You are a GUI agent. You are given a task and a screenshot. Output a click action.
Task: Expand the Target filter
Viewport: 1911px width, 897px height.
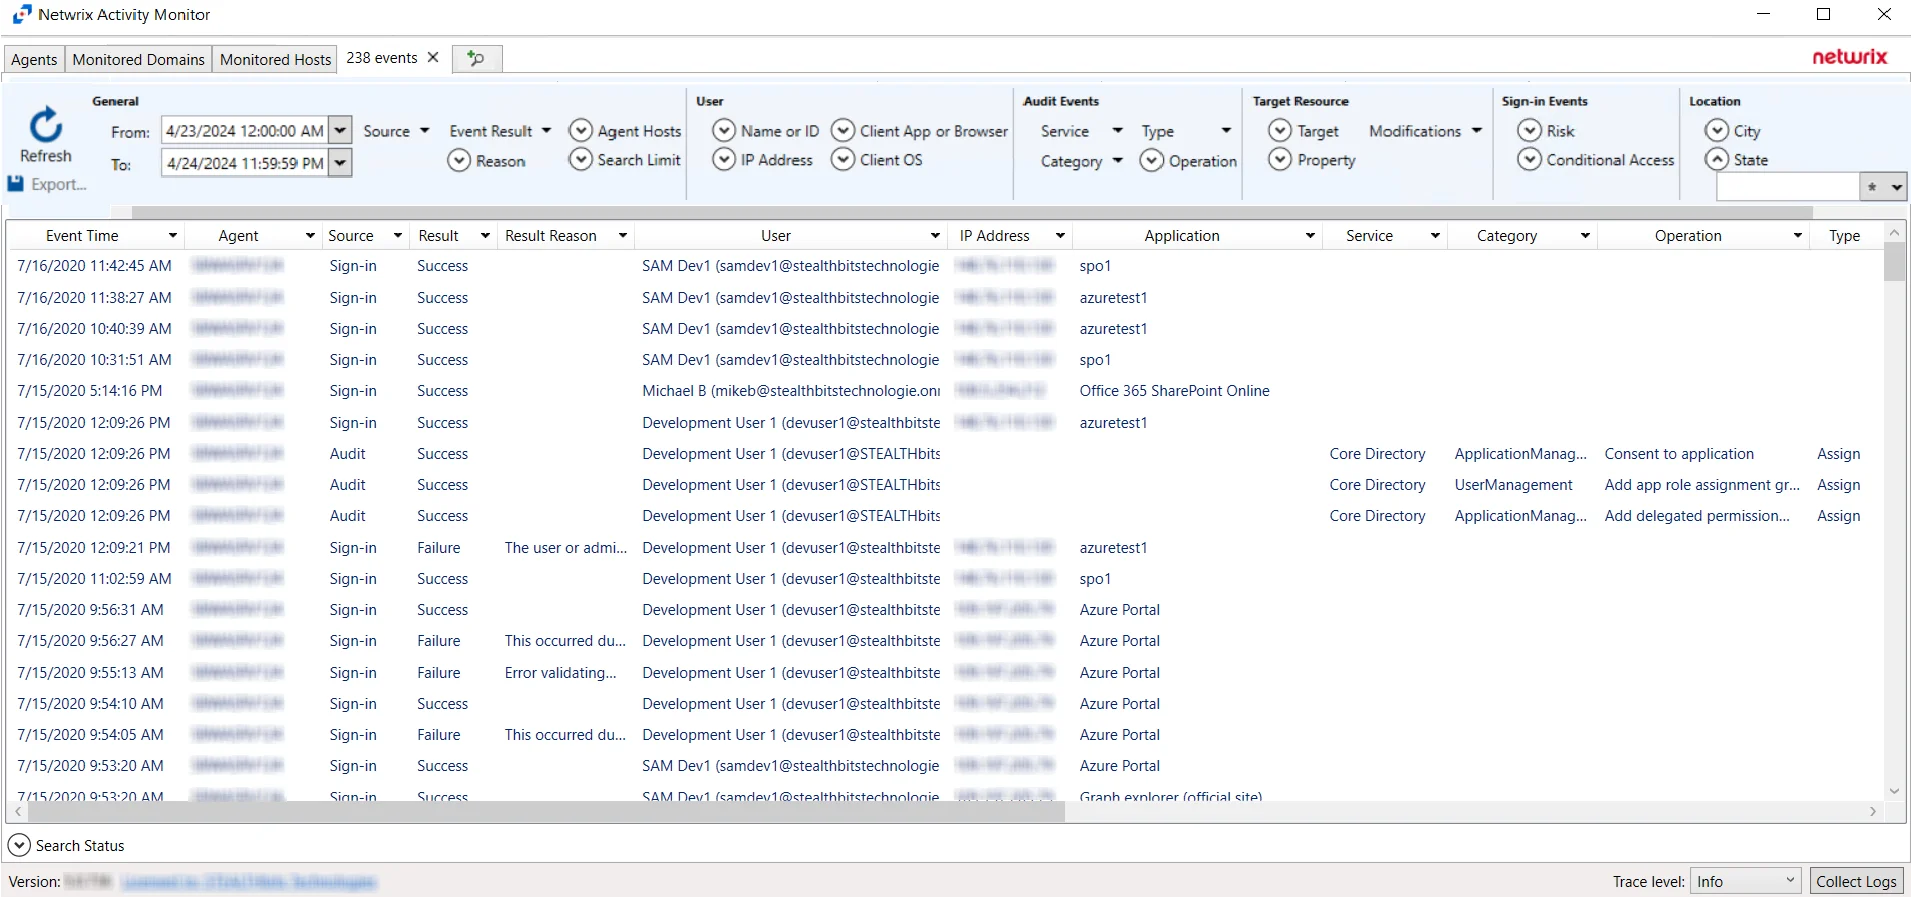1280,130
